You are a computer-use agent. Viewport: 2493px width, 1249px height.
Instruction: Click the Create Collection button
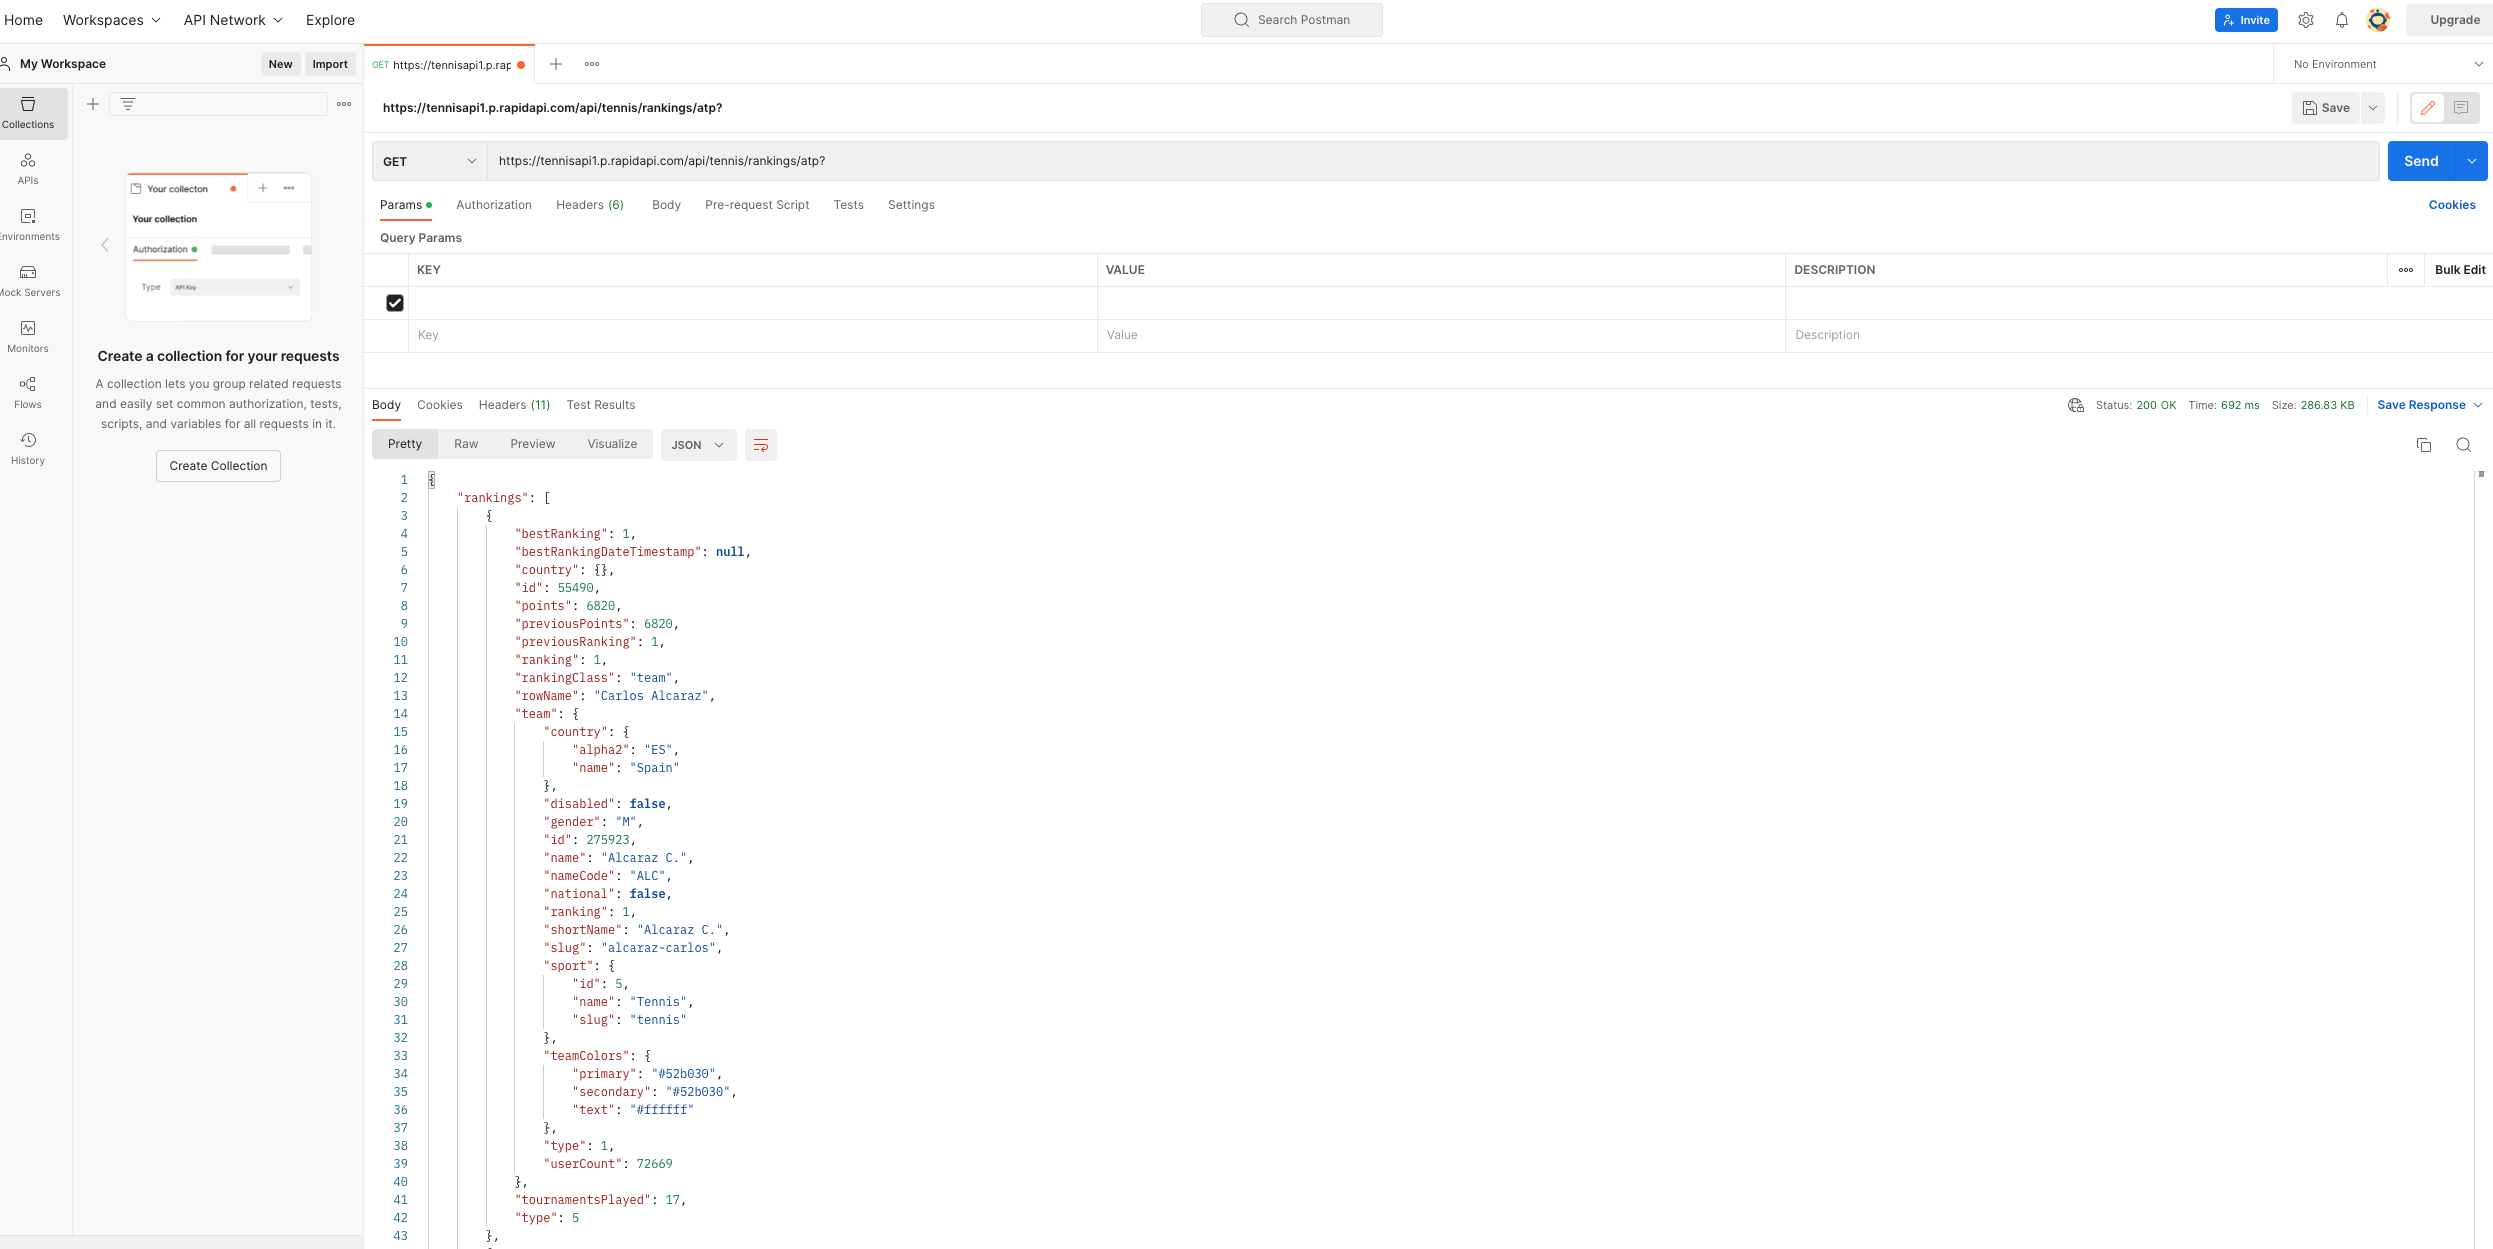point(218,466)
